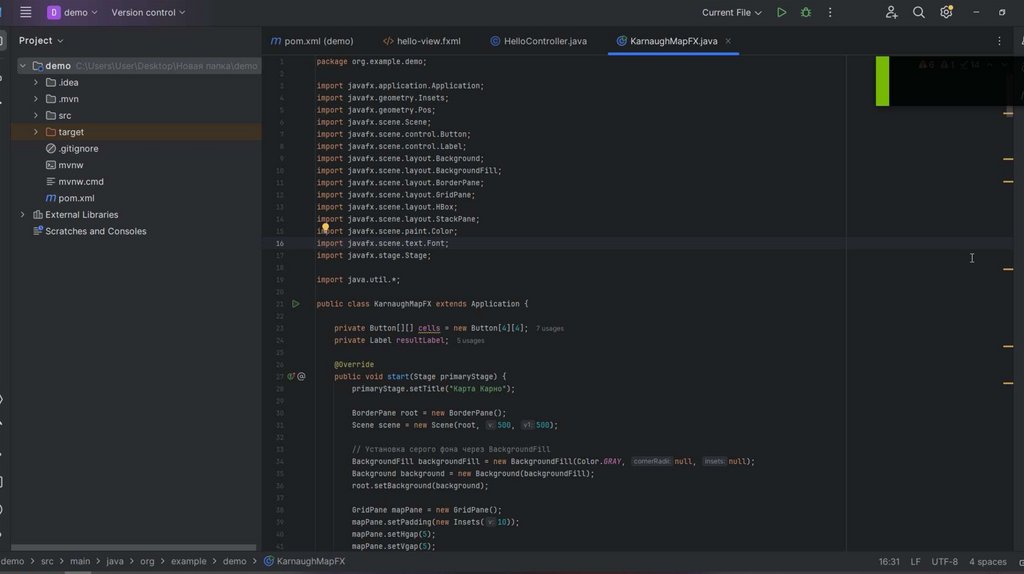Open the main hamburger menu

(25, 13)
